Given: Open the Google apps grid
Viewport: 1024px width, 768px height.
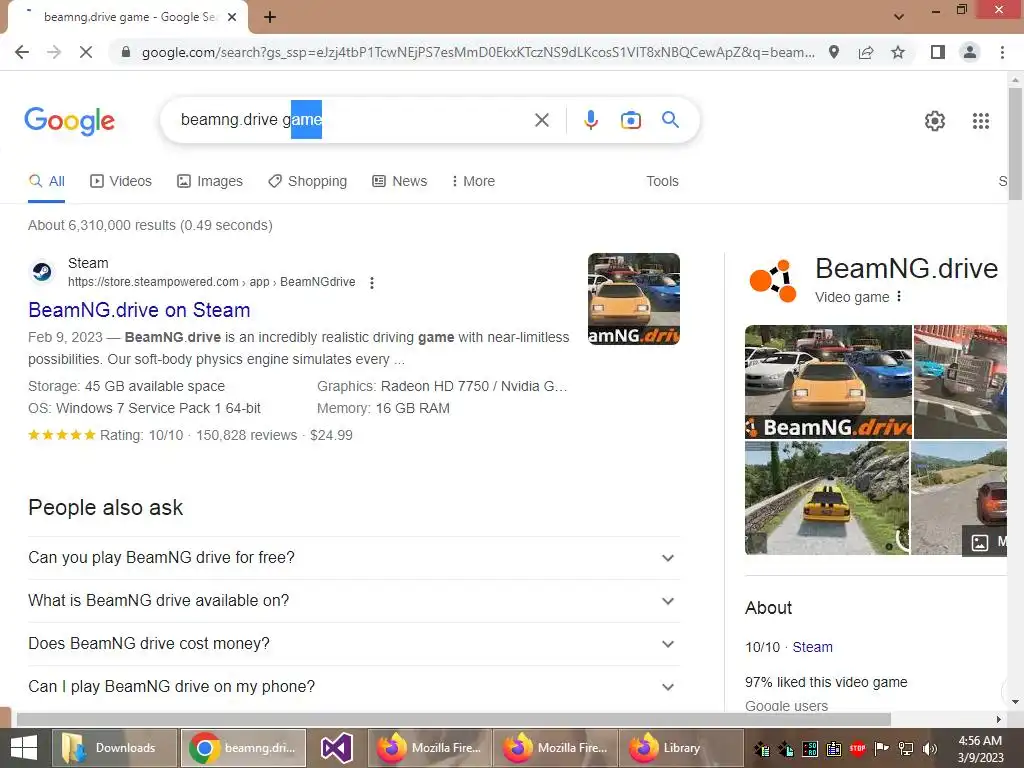Looking at the screenshot, I should click(981, 121).
